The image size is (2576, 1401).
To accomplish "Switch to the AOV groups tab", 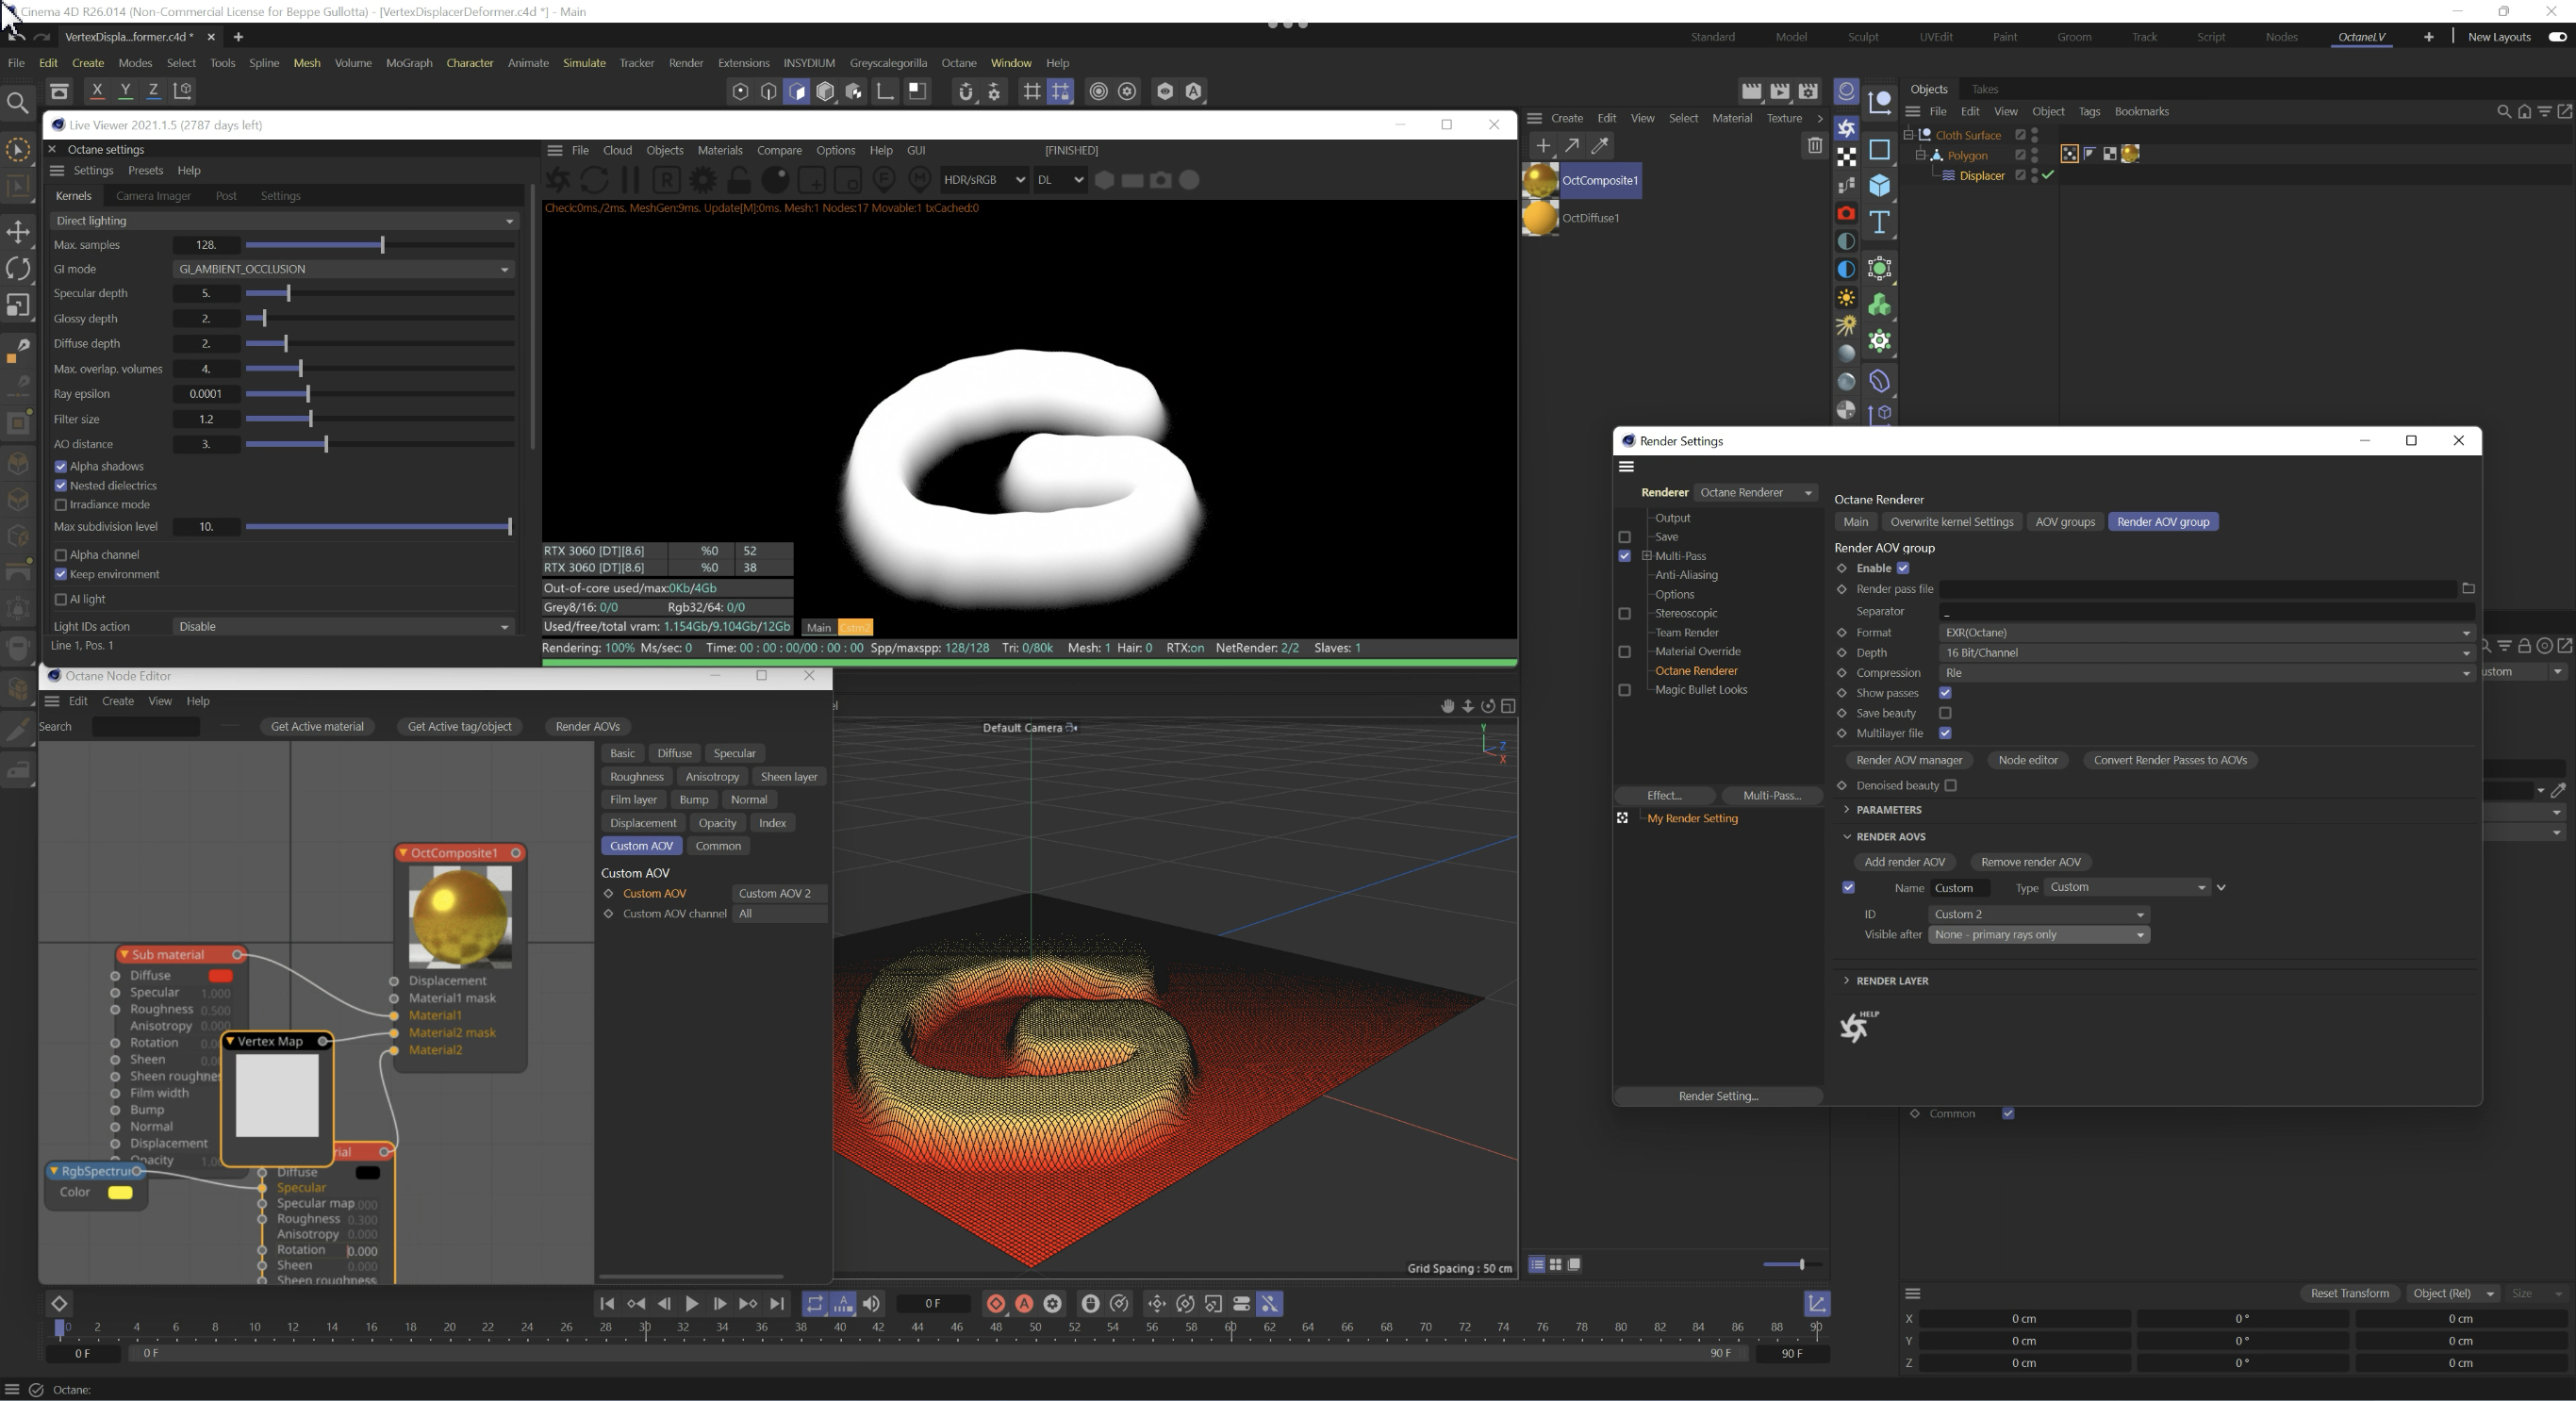I will [2064, 522].
